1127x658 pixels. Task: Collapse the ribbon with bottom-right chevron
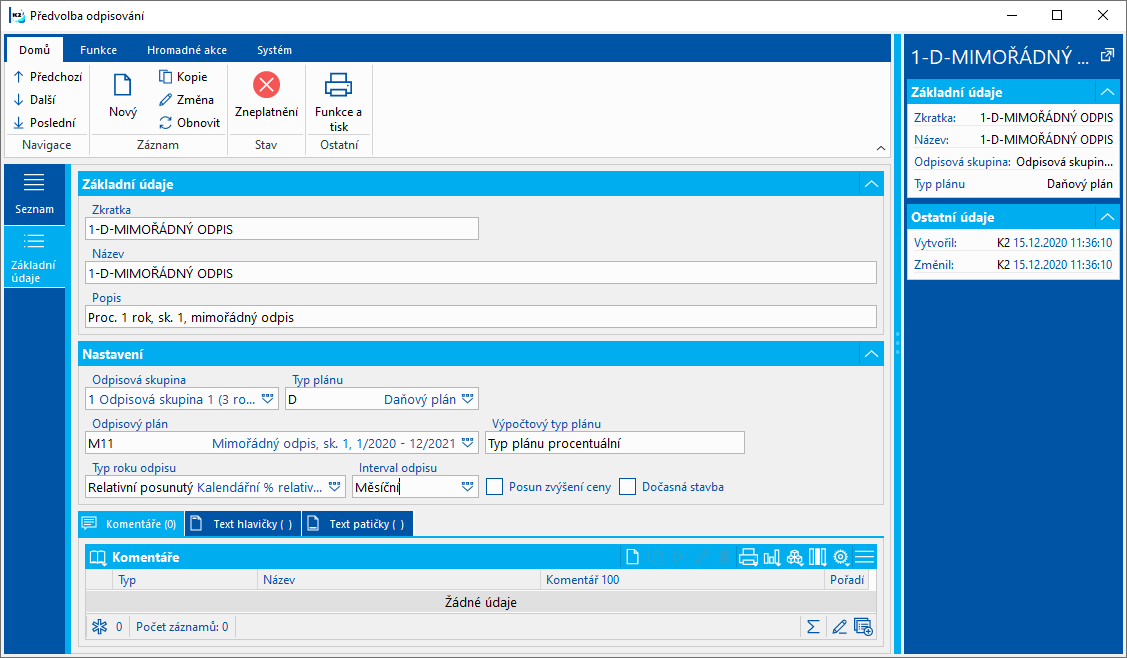[880, 148]
